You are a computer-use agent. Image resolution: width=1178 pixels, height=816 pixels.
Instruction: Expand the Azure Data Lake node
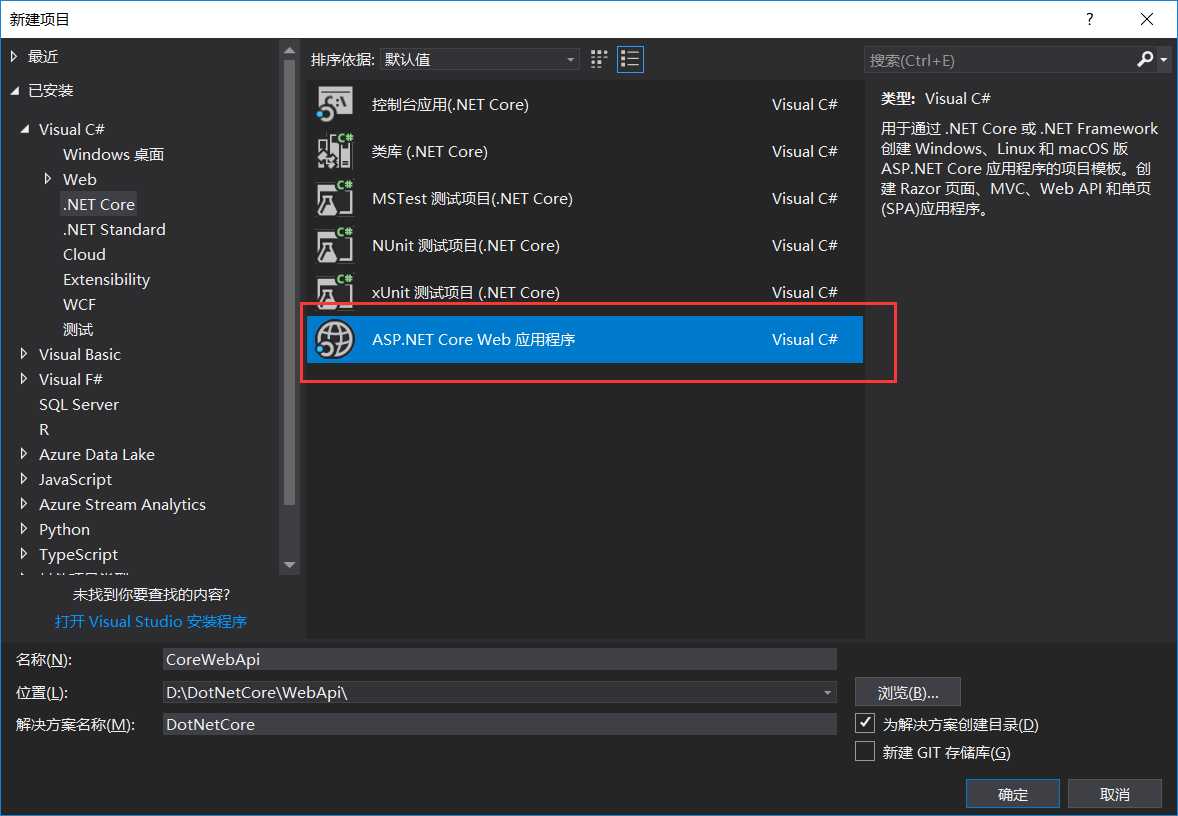click(x=24, y=454)
